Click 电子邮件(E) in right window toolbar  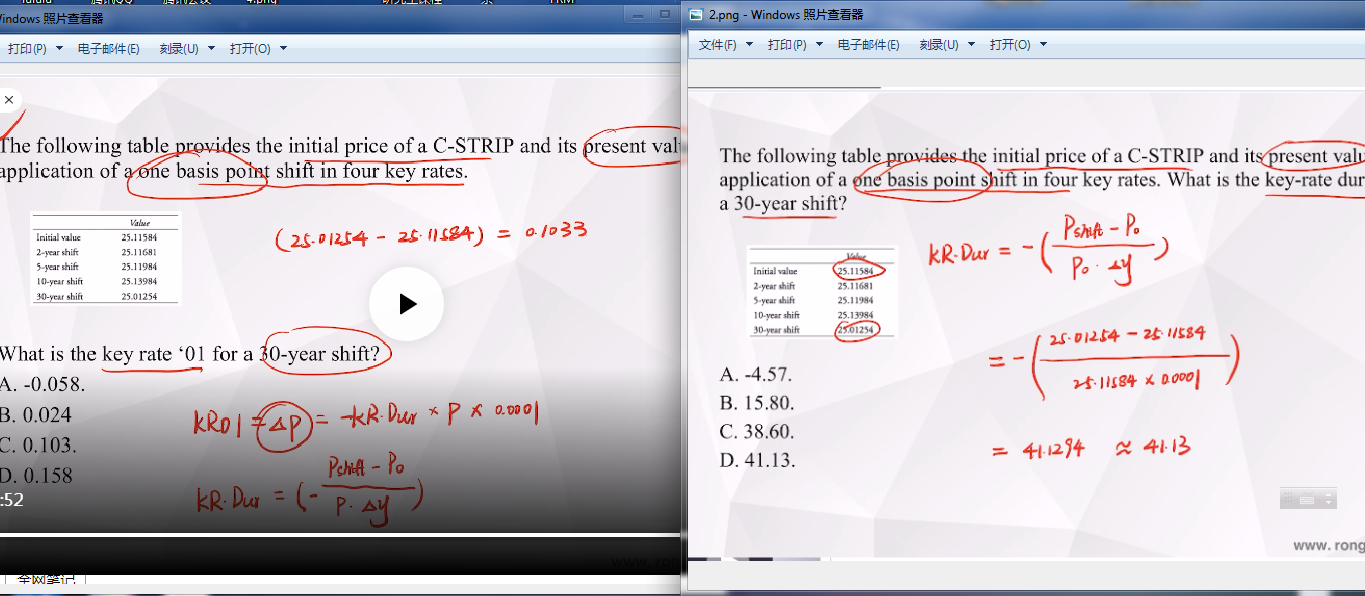[x=868, y=45]
